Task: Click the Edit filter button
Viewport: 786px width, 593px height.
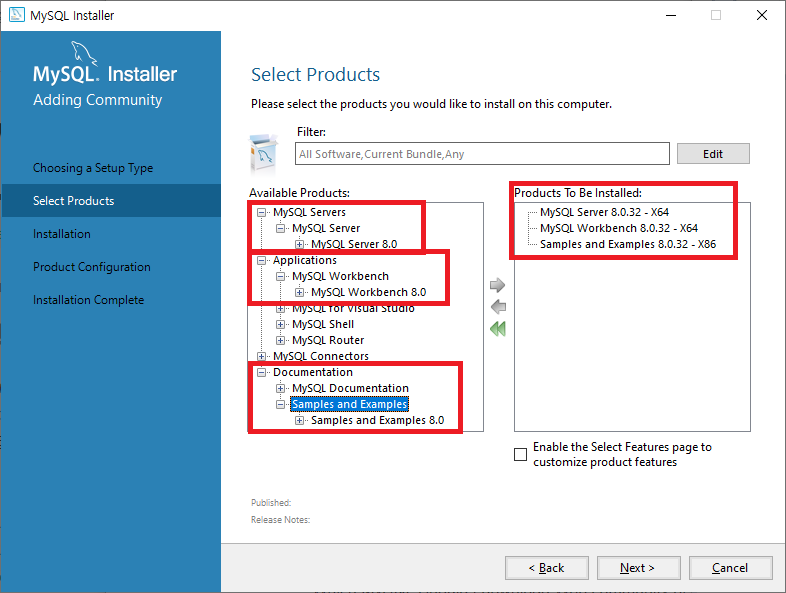Action: point(713,154)
